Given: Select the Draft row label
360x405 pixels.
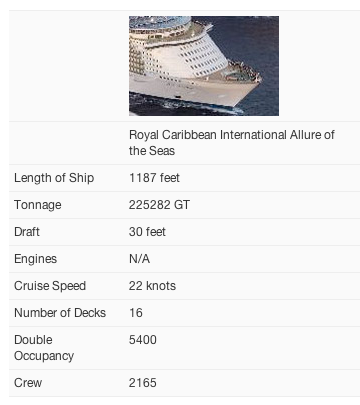Looking at the screenshot, I should click(27, 232).
